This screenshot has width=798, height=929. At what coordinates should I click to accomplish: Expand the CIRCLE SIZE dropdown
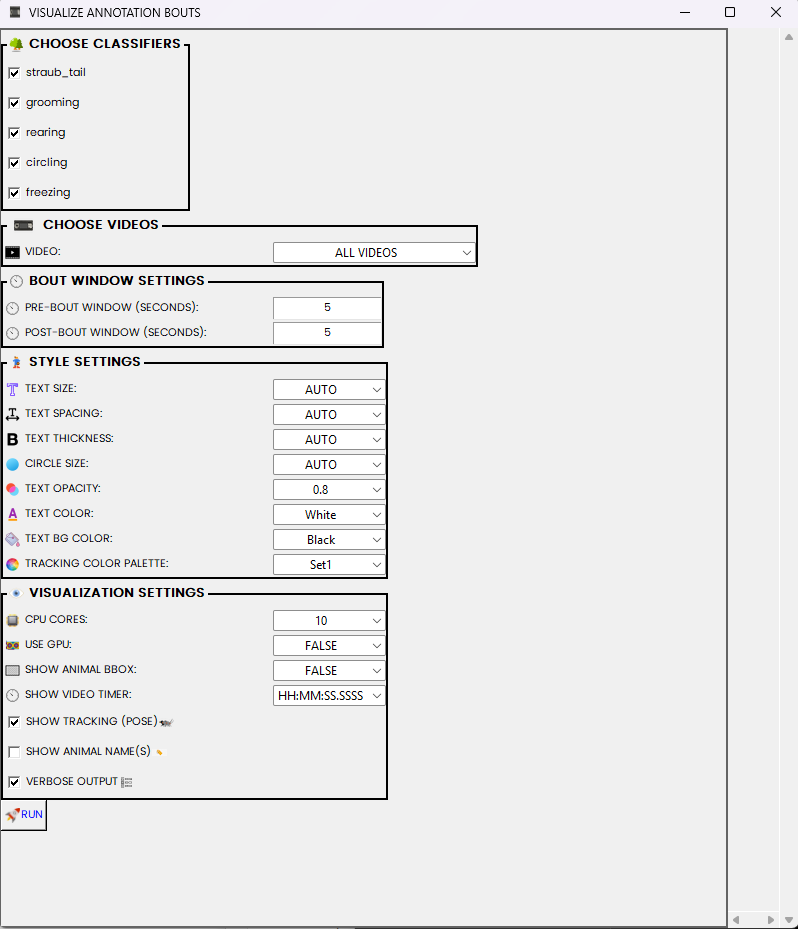click(329, 464)
